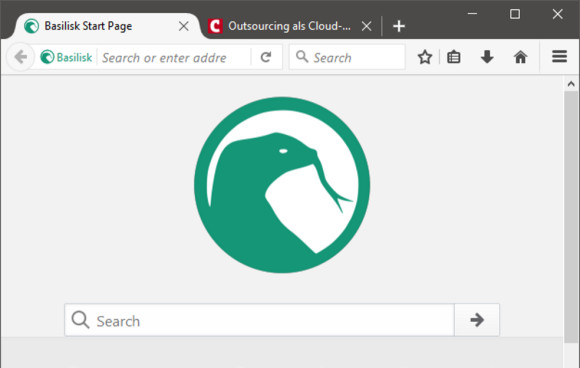Show bookmarks list icon

(453, 57)
